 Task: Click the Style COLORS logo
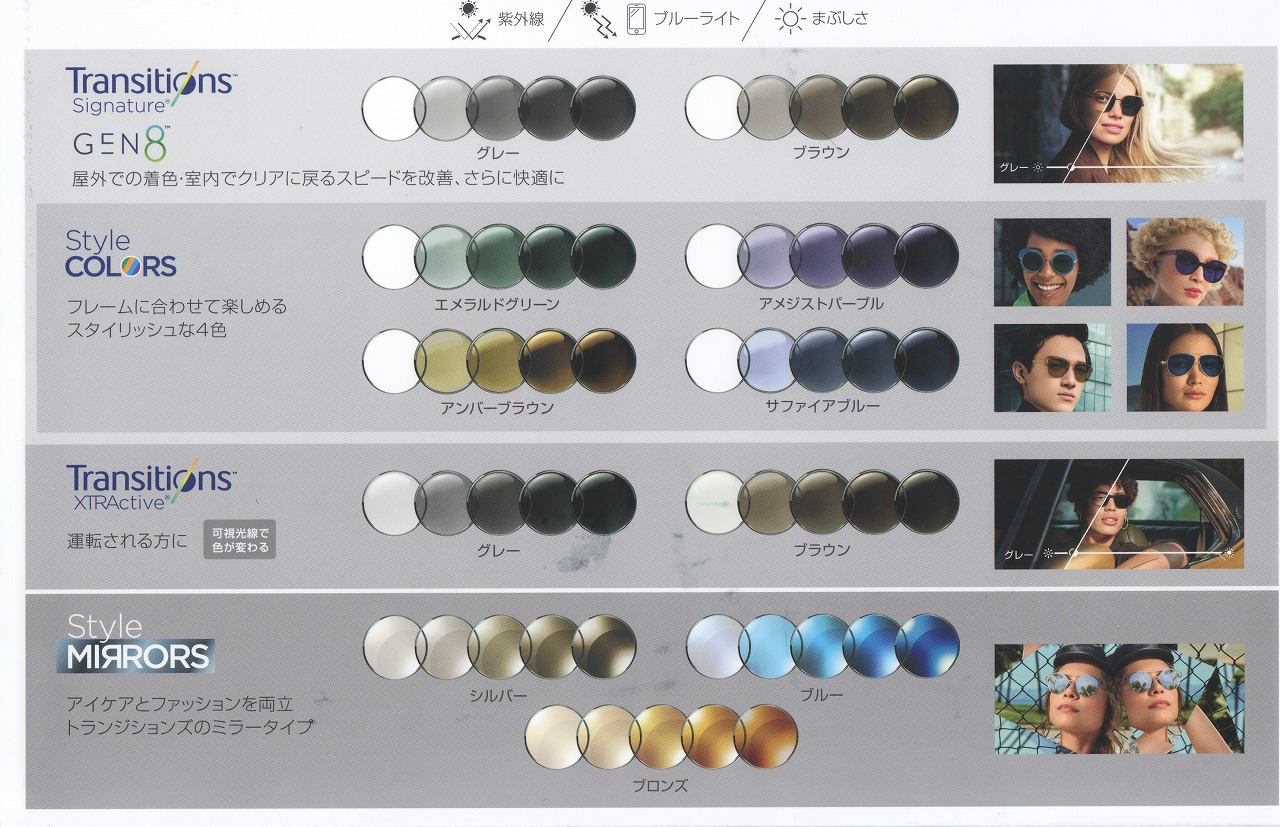[120, 254]
